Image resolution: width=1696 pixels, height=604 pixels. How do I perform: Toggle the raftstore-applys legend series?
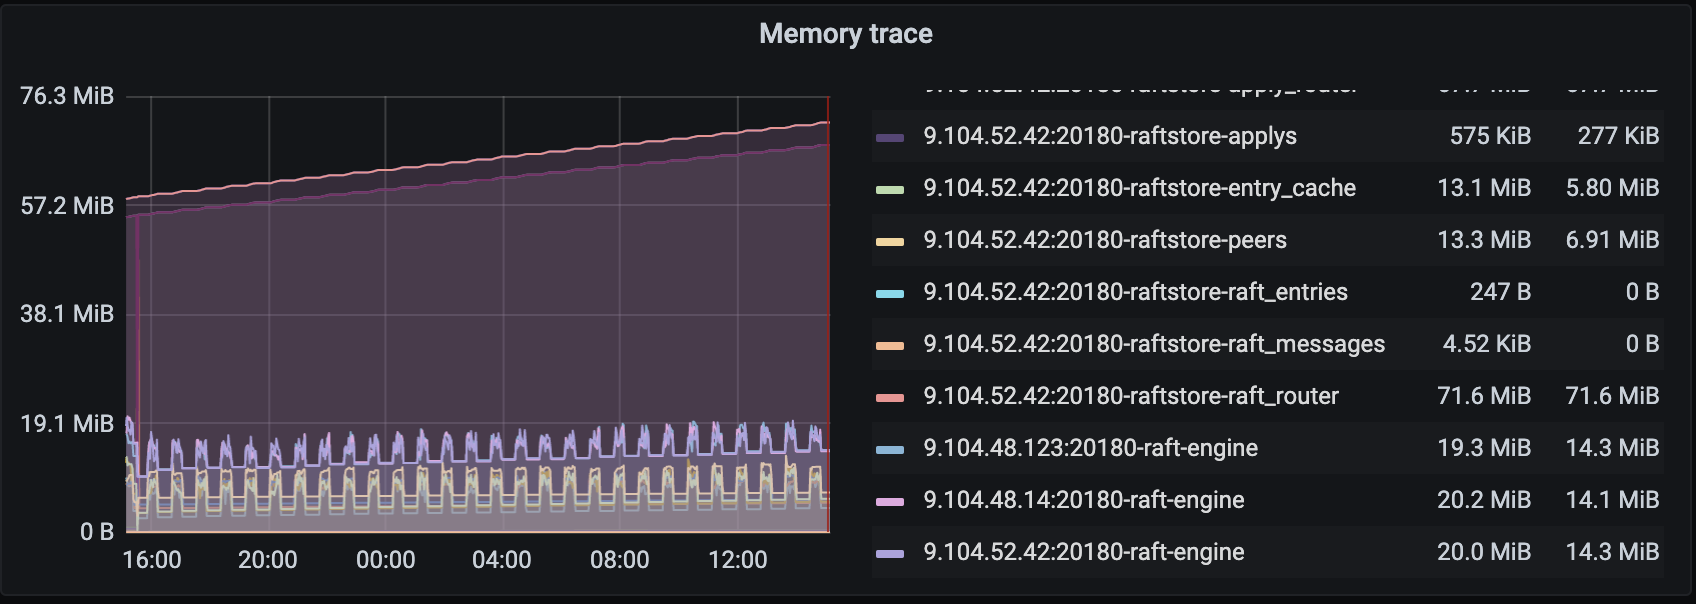(1110, 136)
